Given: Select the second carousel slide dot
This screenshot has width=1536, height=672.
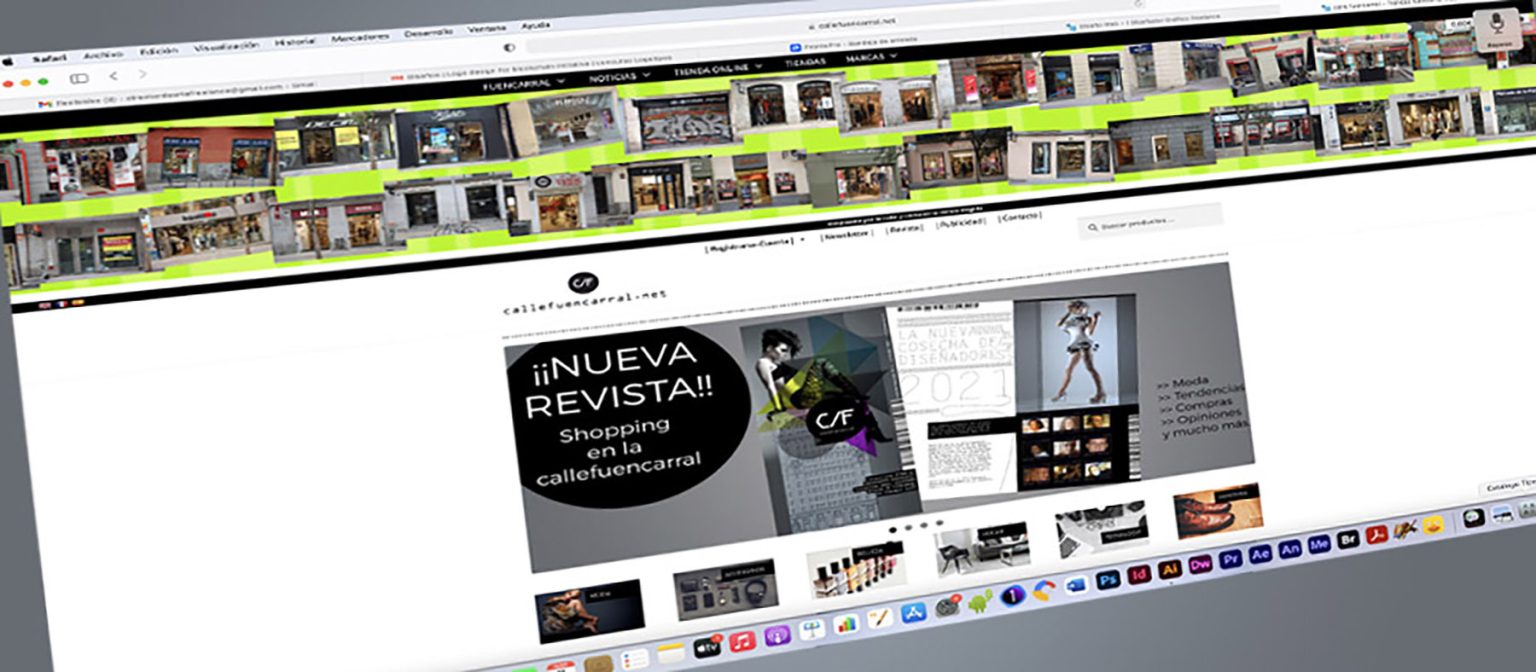Looking at the screenshot, I should point(907,526).
